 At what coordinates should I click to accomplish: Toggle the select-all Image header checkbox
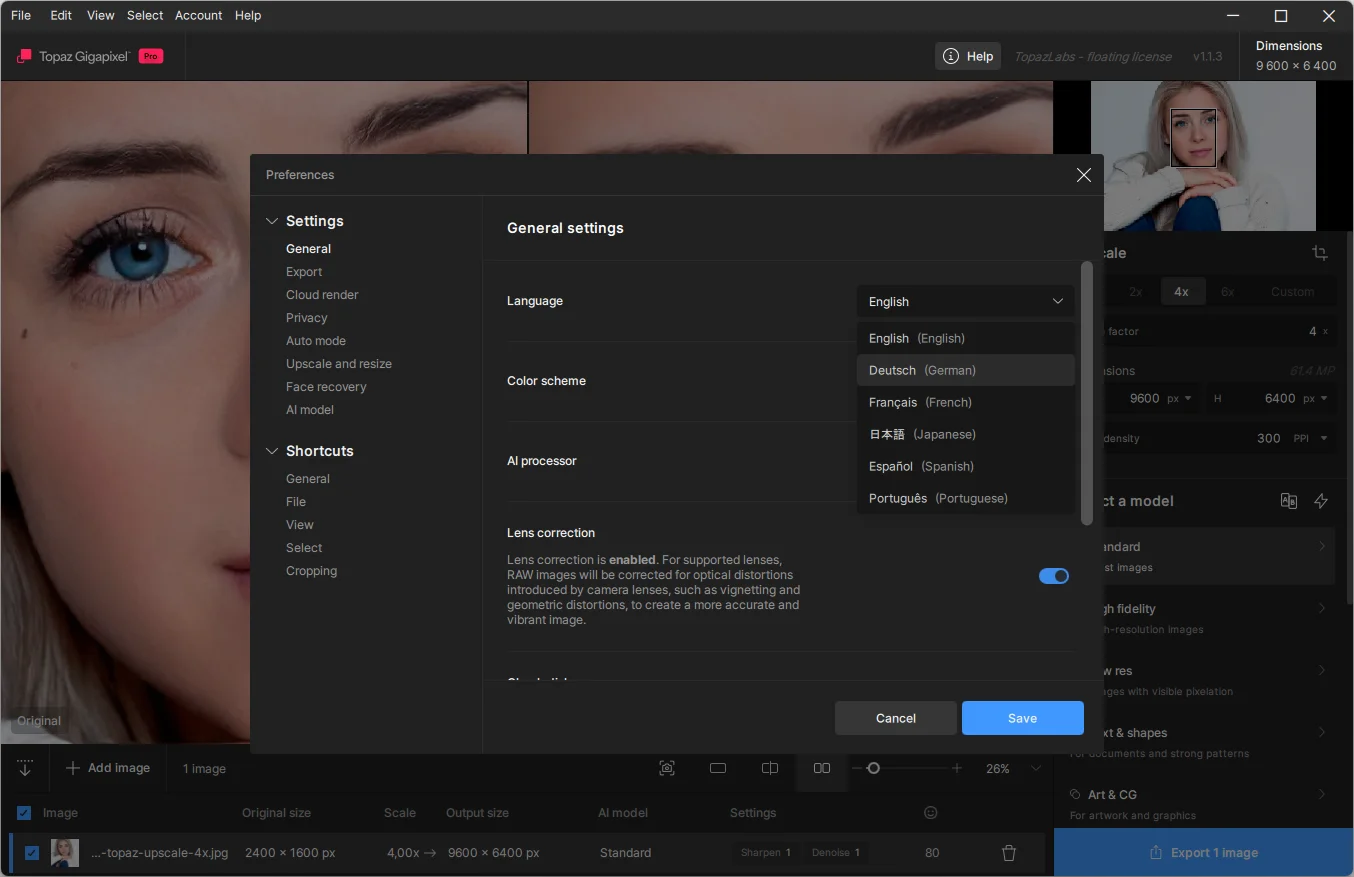tap(24, 813)
